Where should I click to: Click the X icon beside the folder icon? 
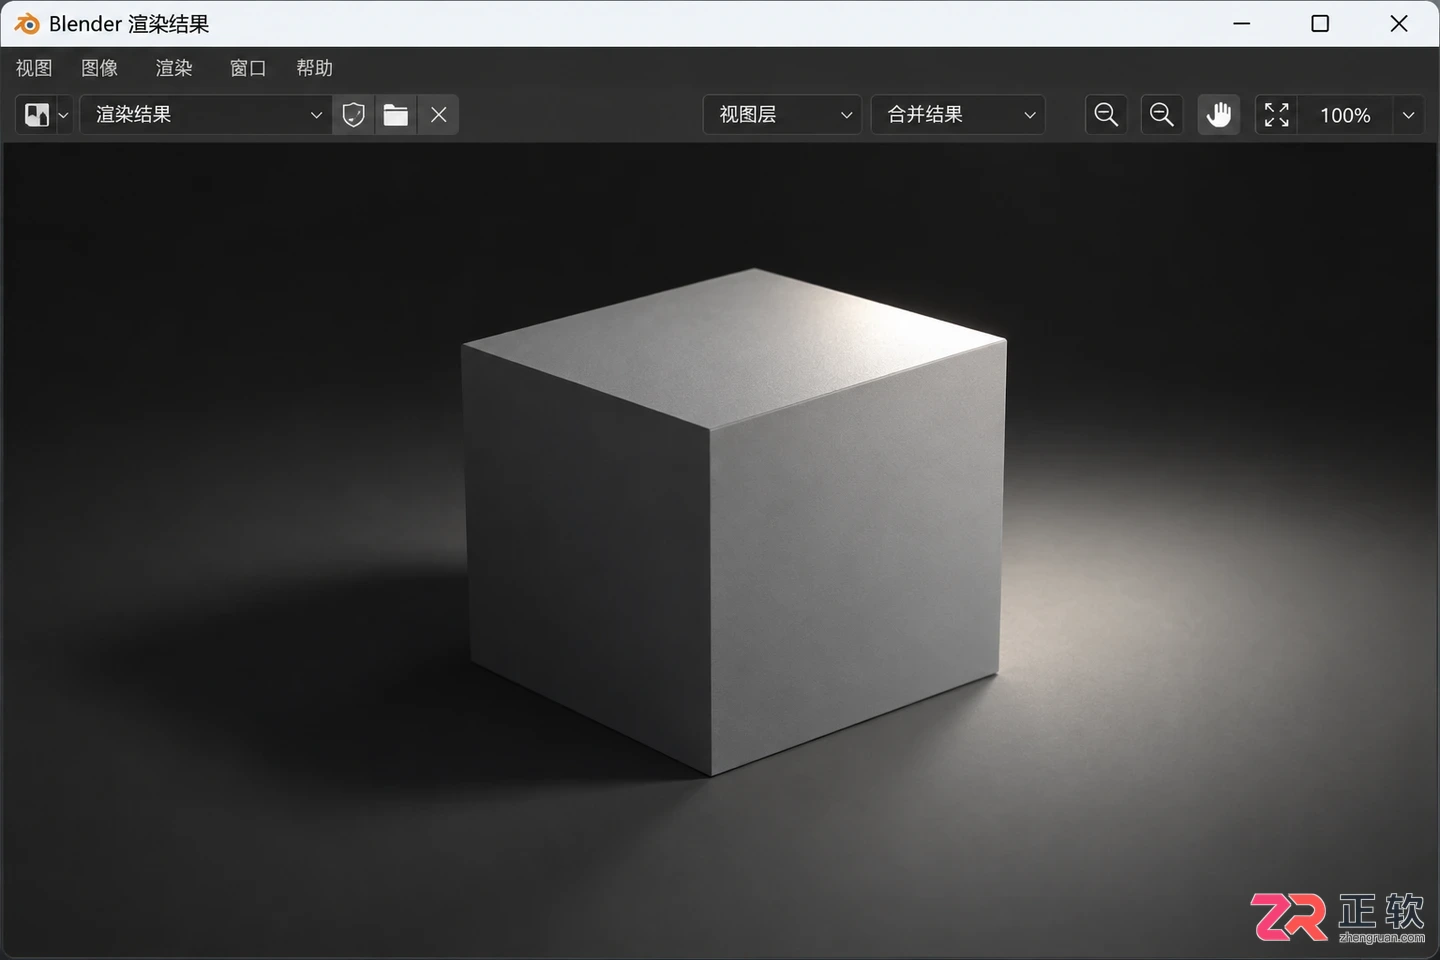coord(439,115)
